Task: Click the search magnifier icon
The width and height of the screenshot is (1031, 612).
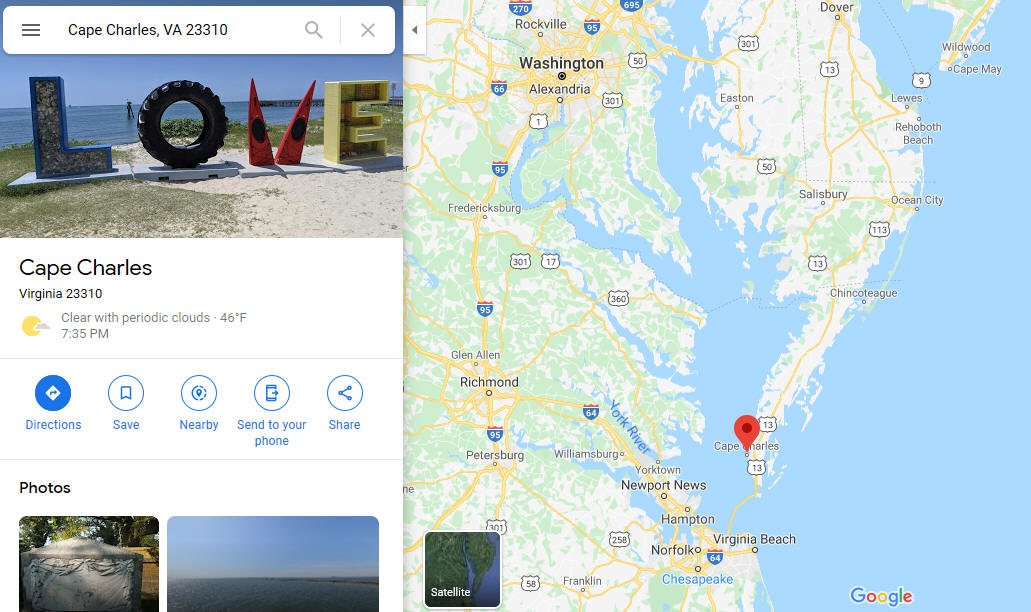Action: 314,30
